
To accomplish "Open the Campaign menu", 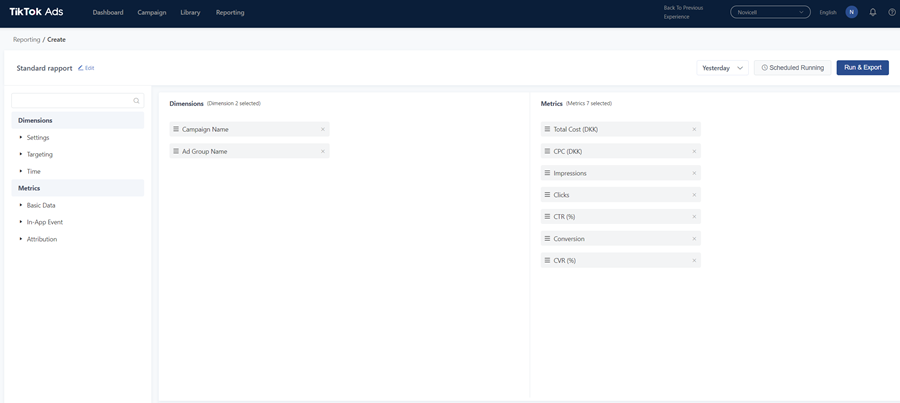I will click(152, 12).
